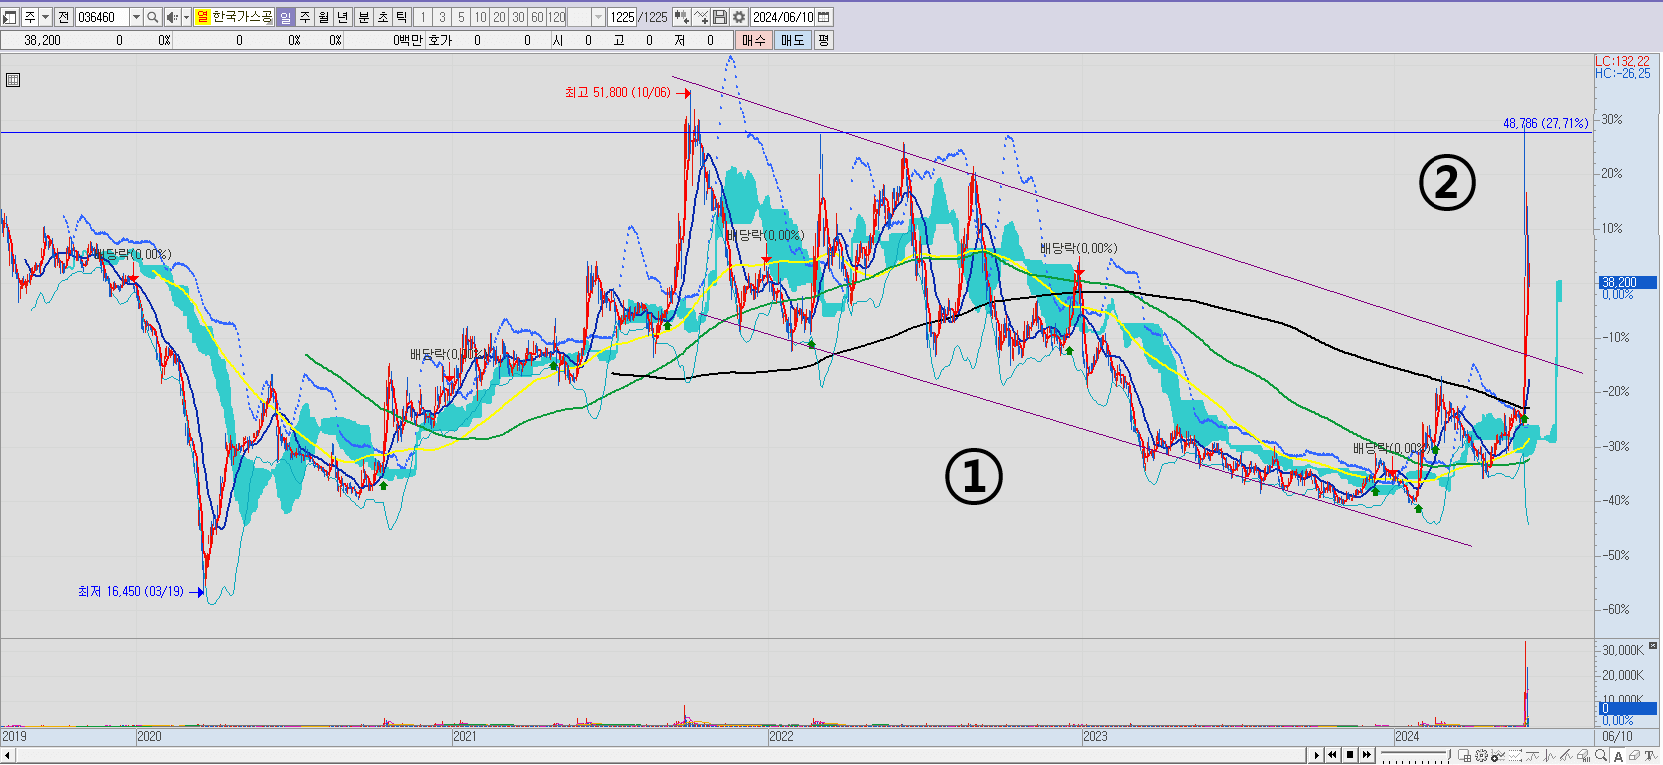The height and width of the screenshot is (765, 1663).
Task: Click the compare stocks icon next to 1225/1225
Action: coord(682,17)
